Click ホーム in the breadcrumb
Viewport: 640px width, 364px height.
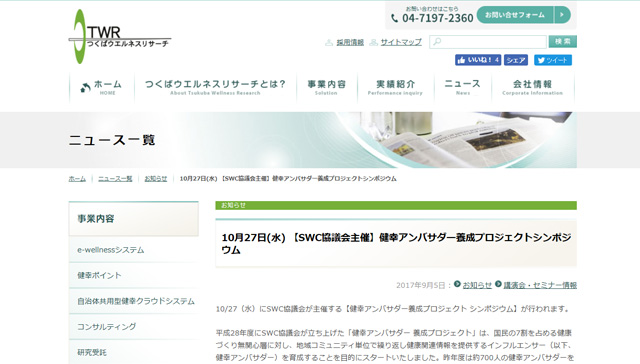[x=77, y=179]
